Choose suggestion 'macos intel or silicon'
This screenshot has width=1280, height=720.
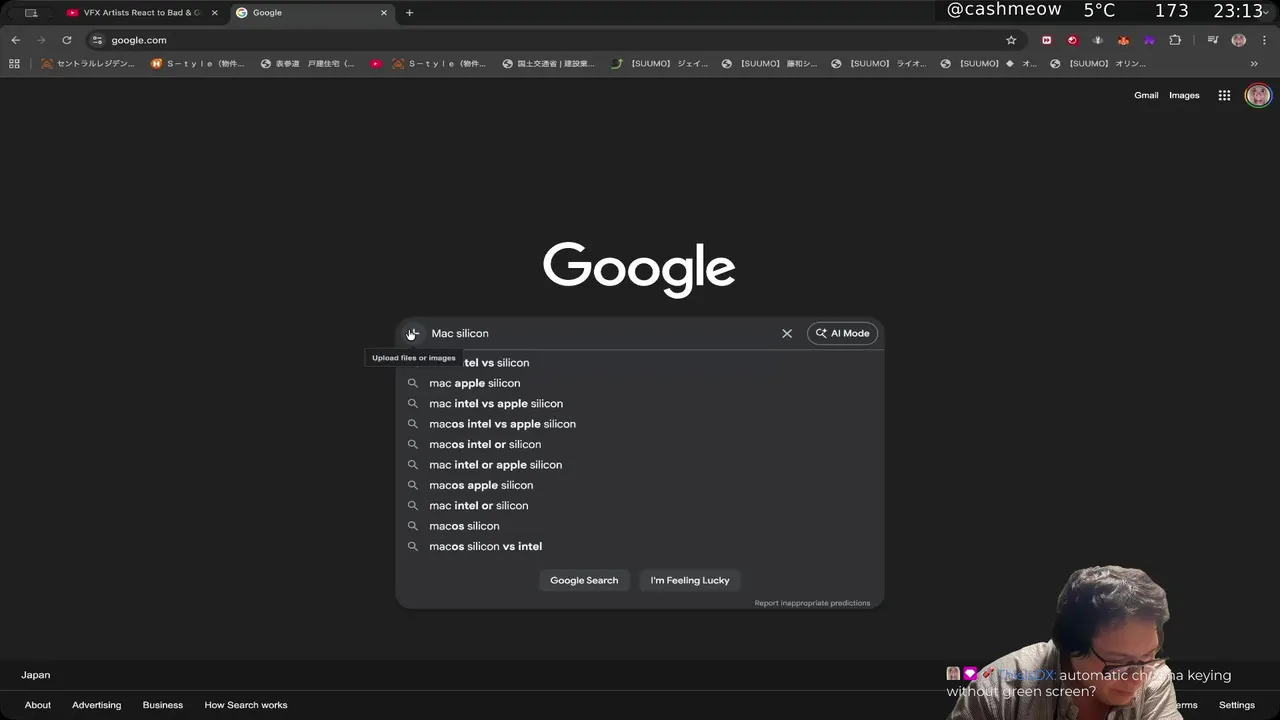(x=640, y=444)
